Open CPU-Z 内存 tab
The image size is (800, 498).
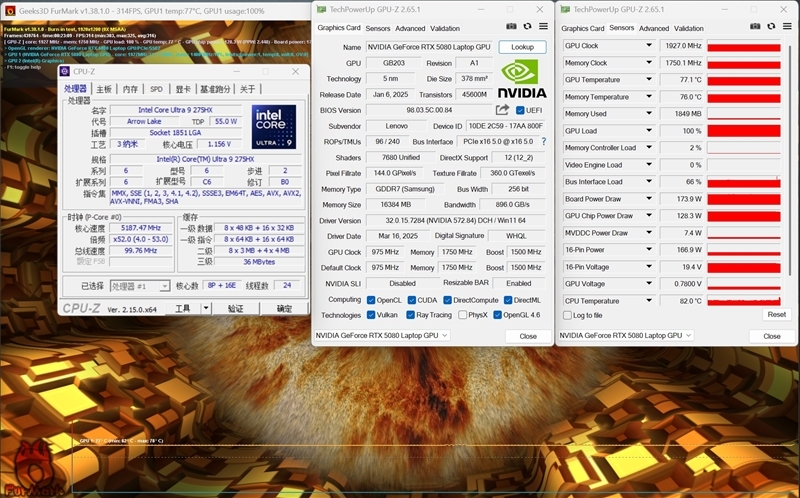click(x=130, y=89)
